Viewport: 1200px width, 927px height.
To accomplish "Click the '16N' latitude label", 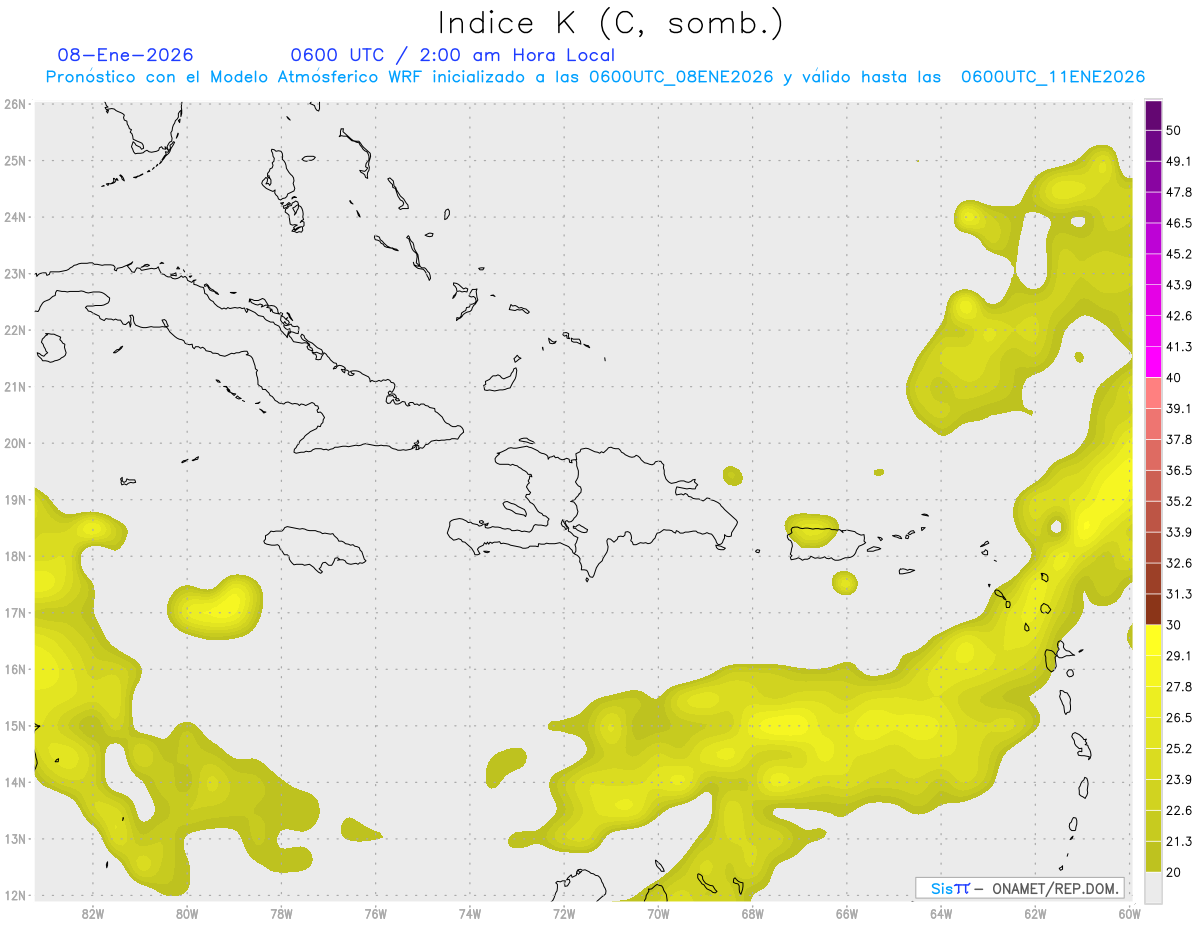I will (x=15, y=669).
